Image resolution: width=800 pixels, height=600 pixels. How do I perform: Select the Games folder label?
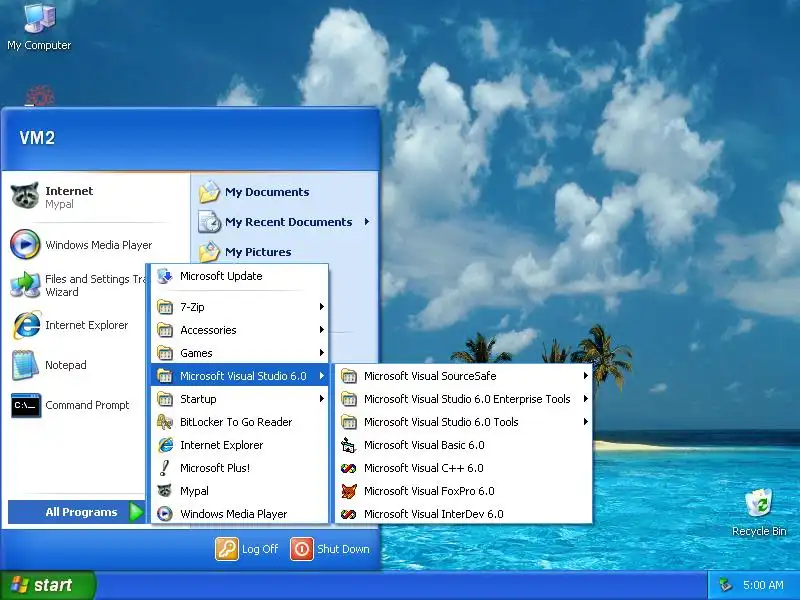pos(196,353)
